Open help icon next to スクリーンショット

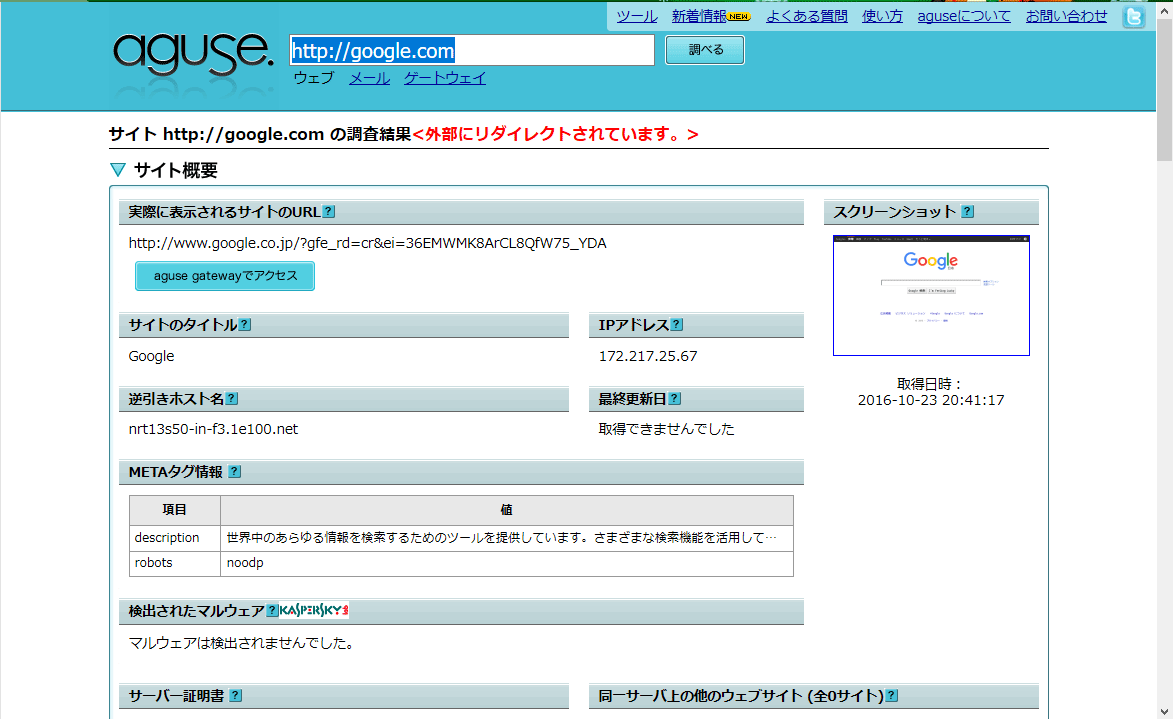[968, 212]
